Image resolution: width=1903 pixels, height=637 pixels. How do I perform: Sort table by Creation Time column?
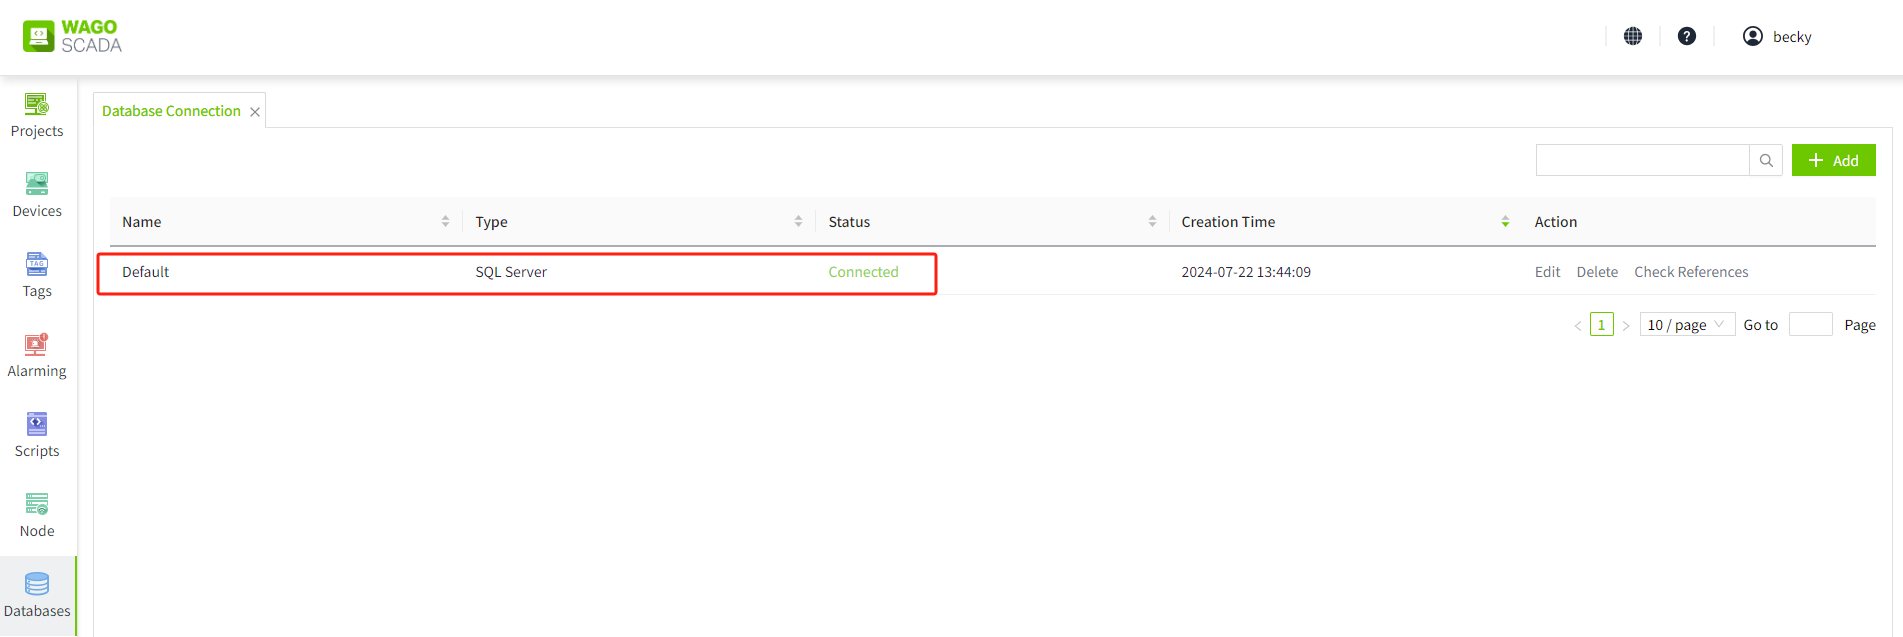(x=1505, y=222)
